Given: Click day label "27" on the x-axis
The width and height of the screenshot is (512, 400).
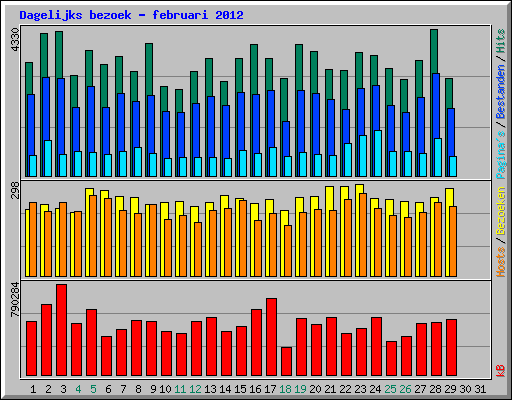Looking at the screenshot, I should pos(420,389).
